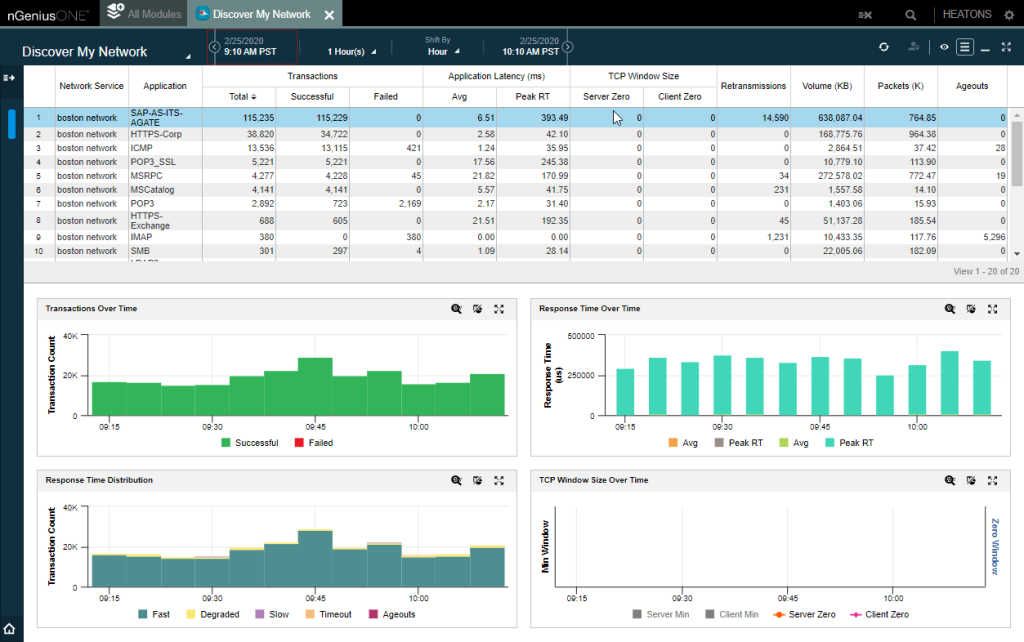Screen dimensions: 1024x642
Task: Sort by the Network Service column header
Action: (91, 86)
